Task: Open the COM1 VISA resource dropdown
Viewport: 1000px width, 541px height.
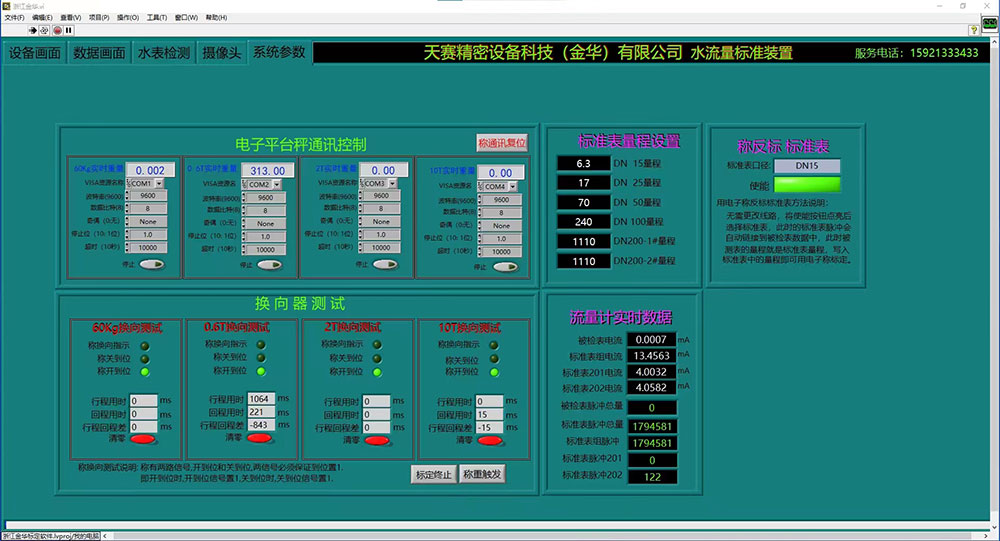Action: [158, 184]
